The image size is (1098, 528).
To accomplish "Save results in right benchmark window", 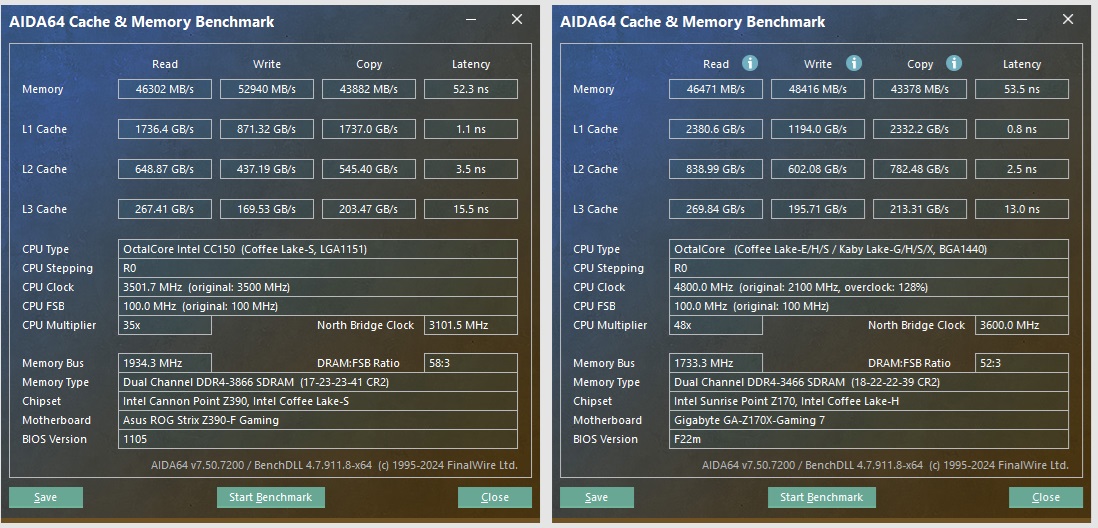I will [597, 497].
